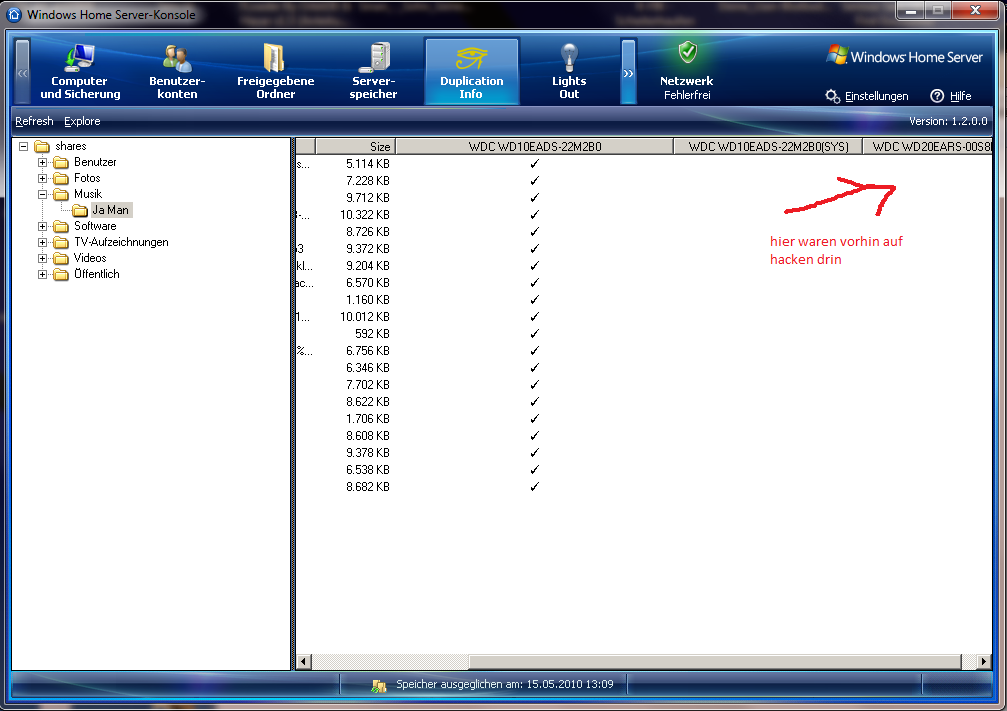Click the Speicher ausgeglichen status text
Viewport: 1007px width, 711px height.
(505, 685)
